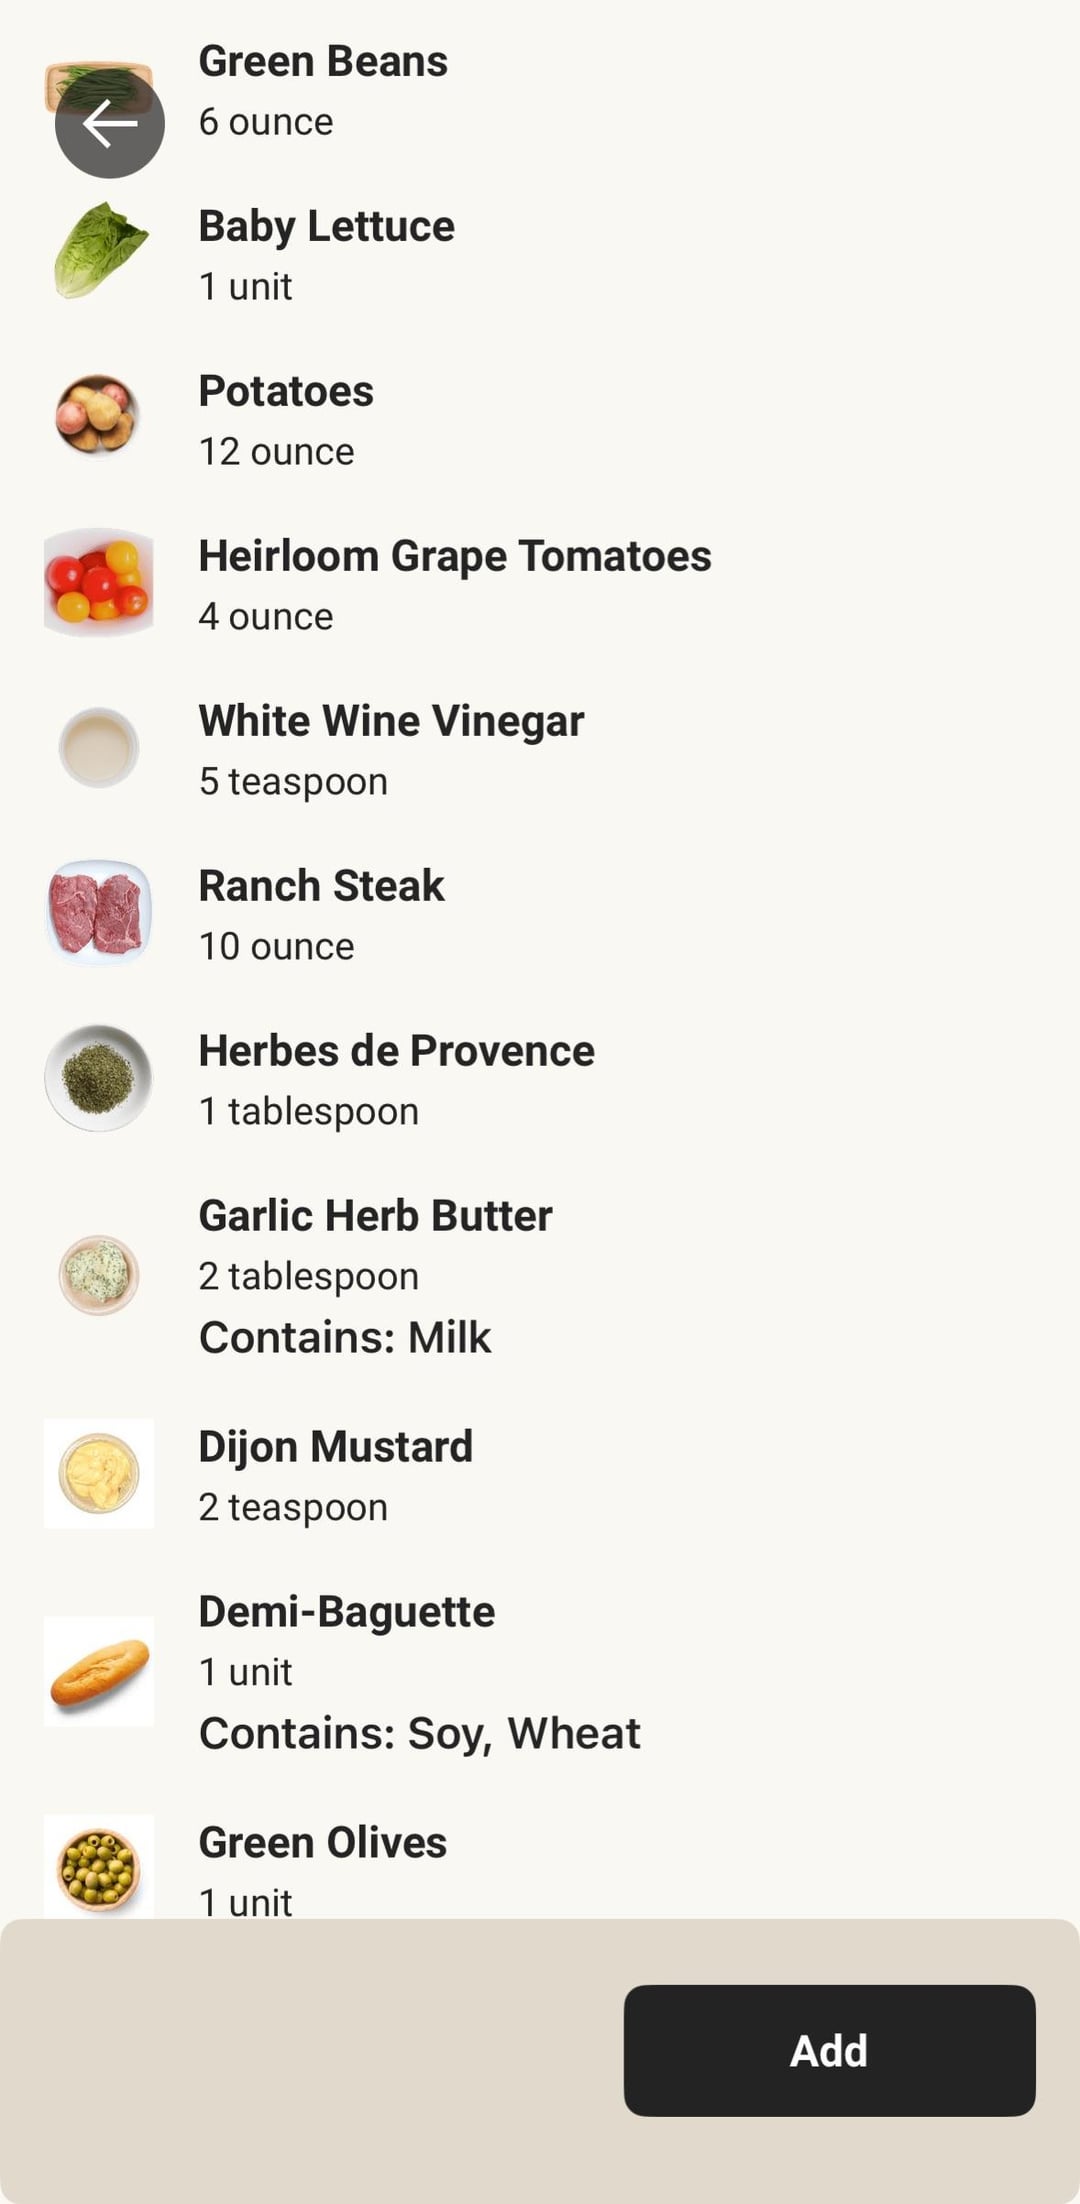Select the Ranch Steak ingredient title
The image size is (1080, 2204).
[321, 886]
